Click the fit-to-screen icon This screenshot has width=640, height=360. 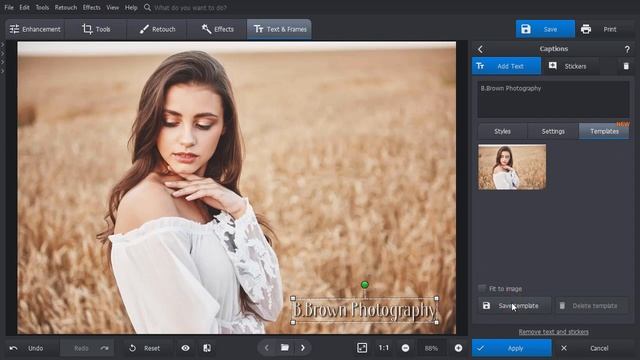coord(362,348)
